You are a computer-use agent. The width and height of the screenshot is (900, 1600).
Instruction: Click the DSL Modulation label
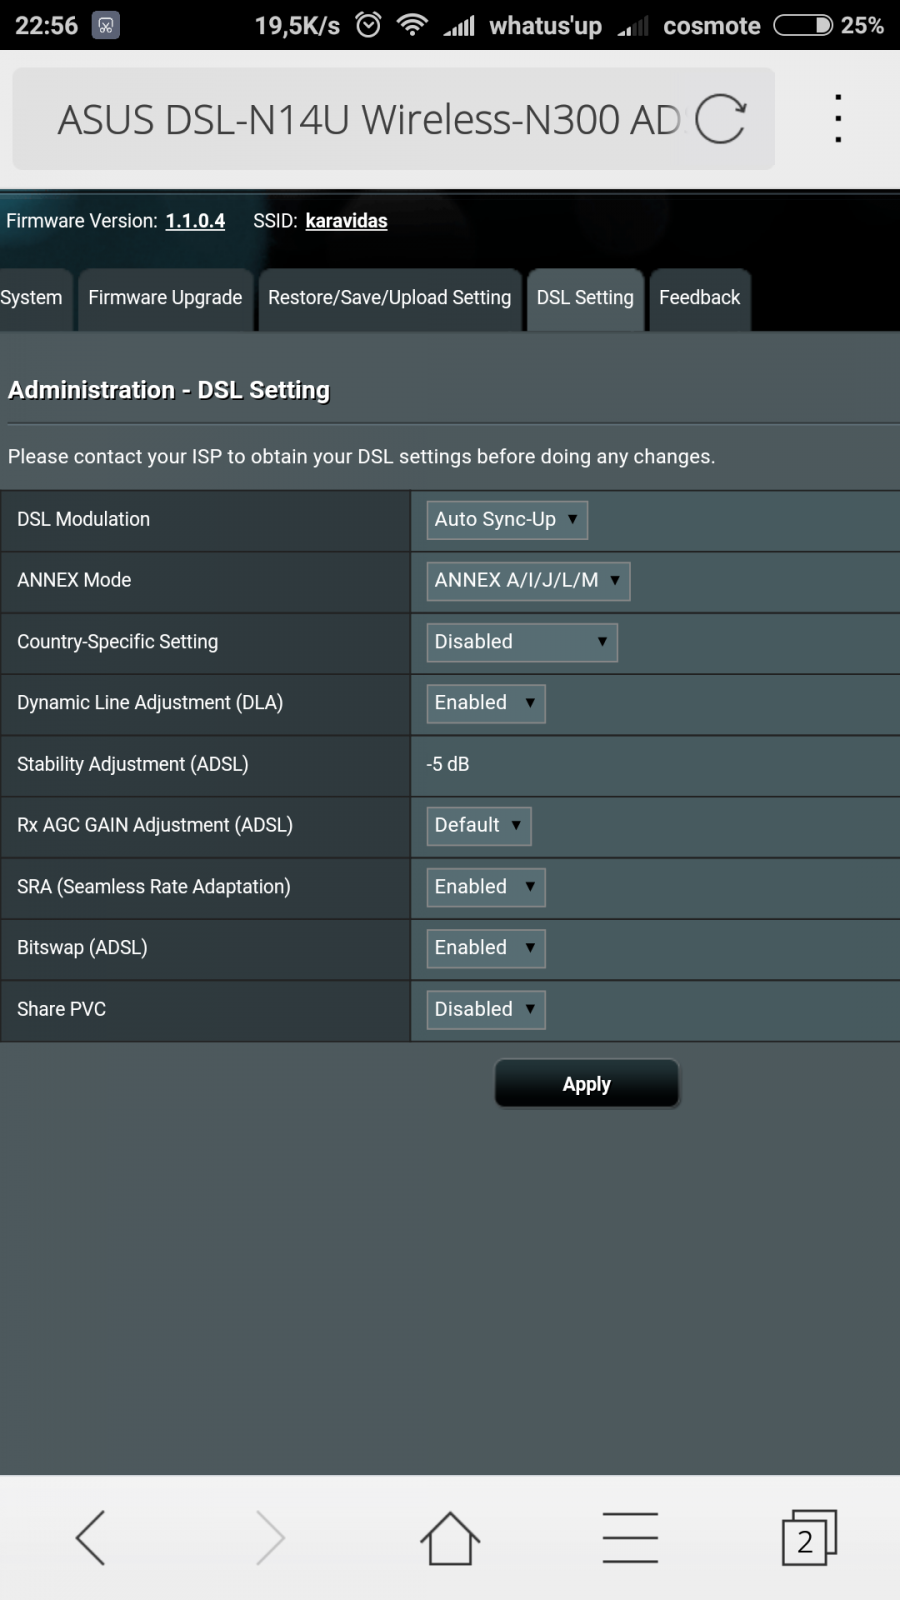tap(83, 519)
